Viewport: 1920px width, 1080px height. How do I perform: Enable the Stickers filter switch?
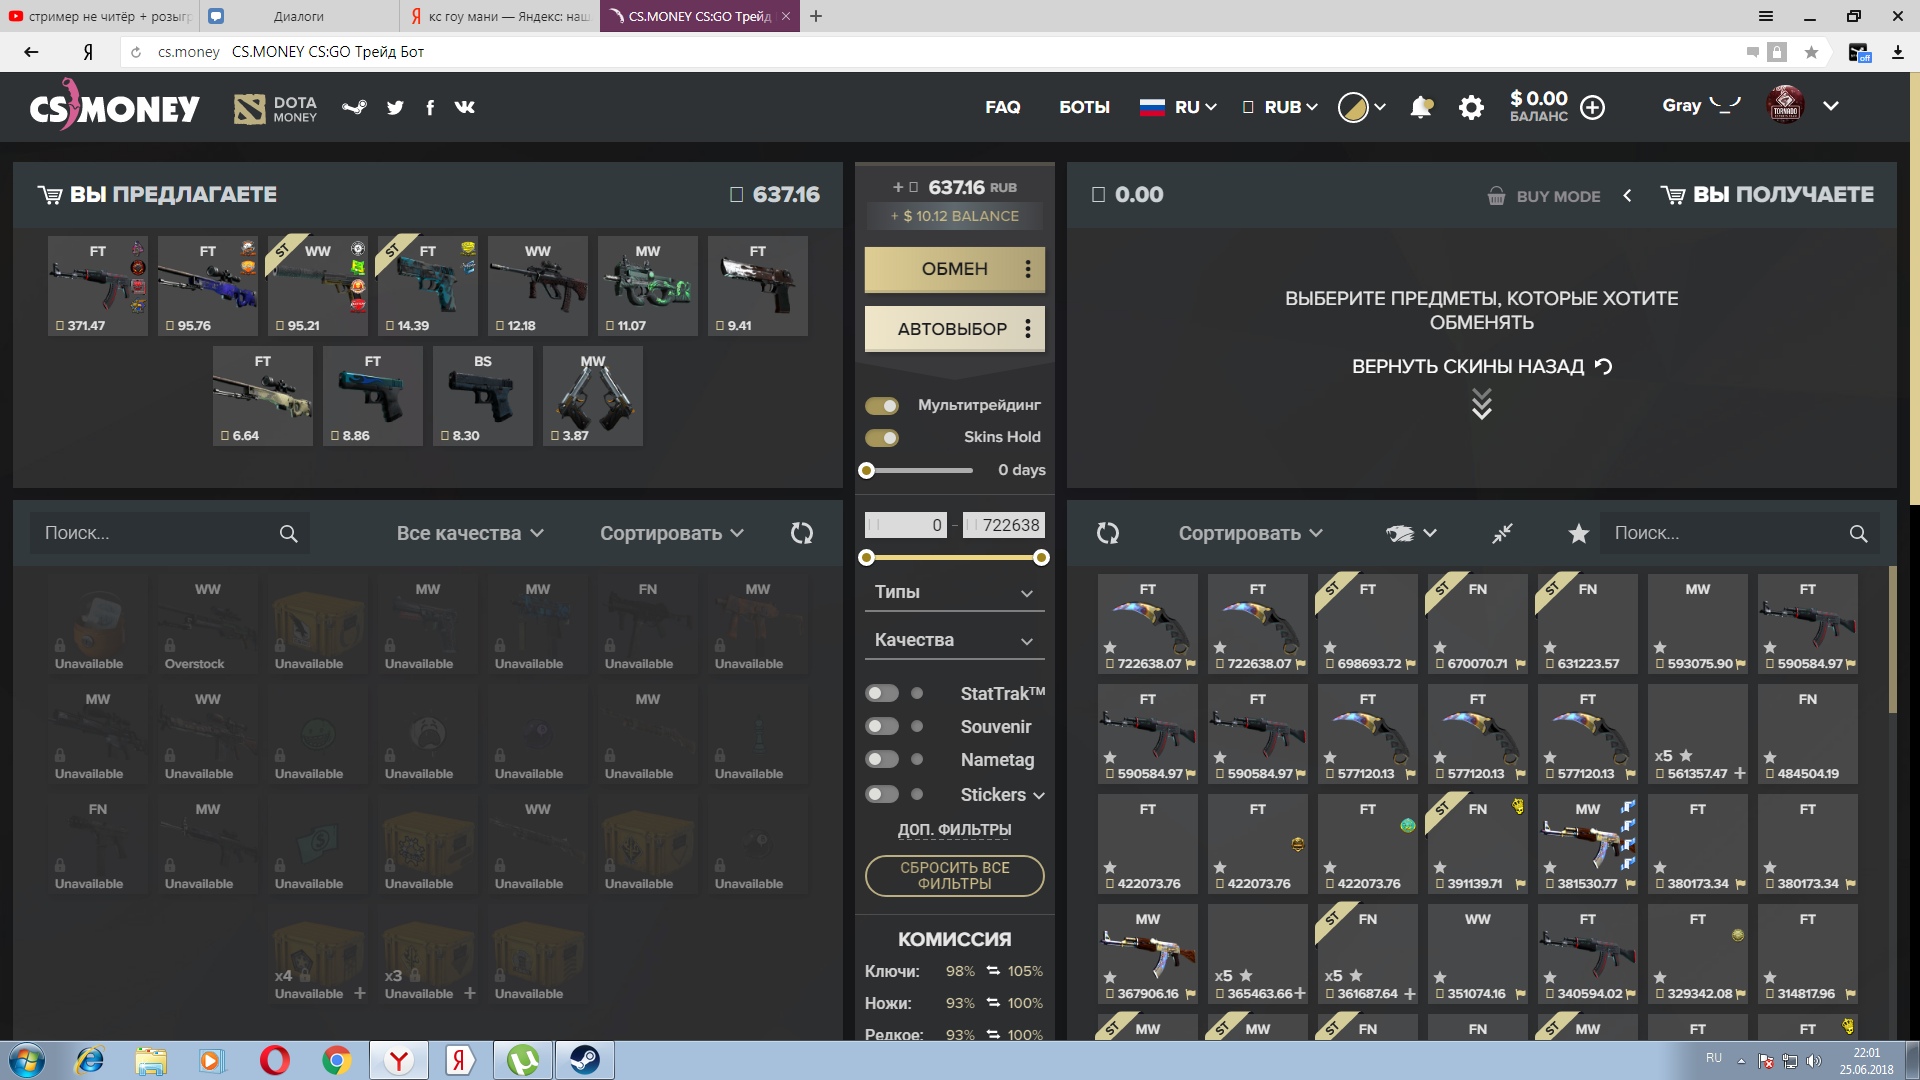(x=882, y=794)
